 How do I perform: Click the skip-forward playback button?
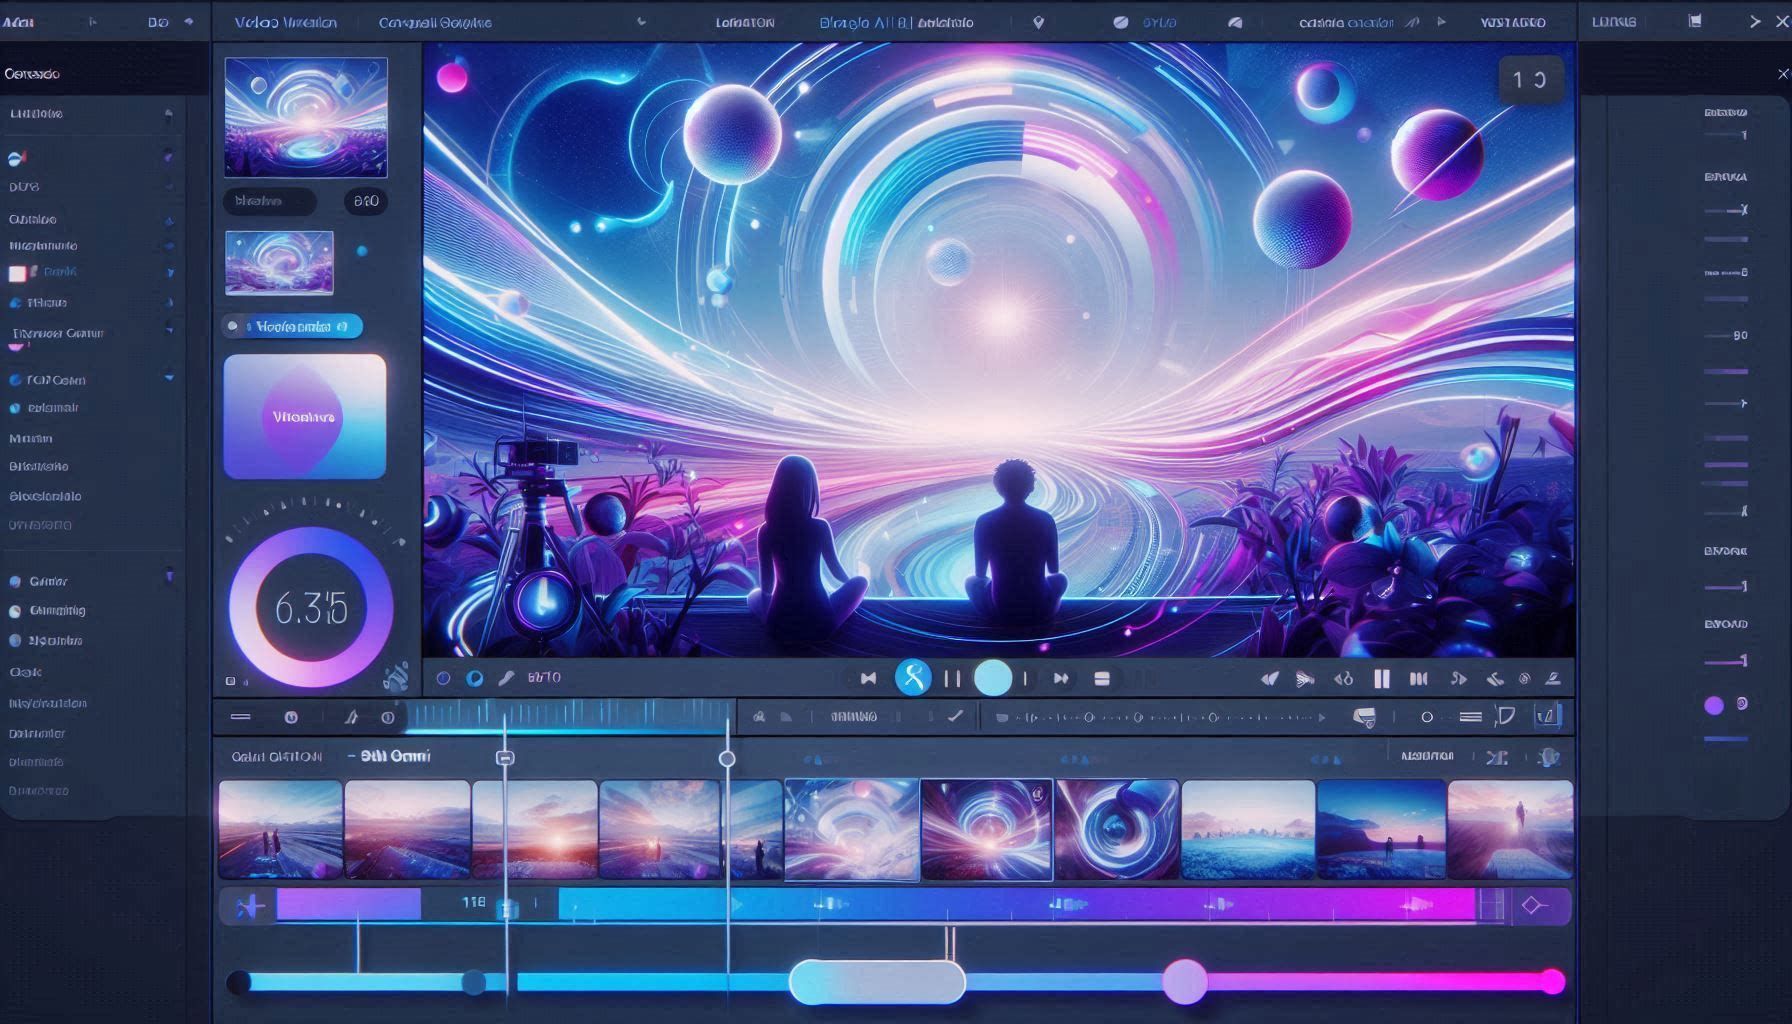[1060, 678]
